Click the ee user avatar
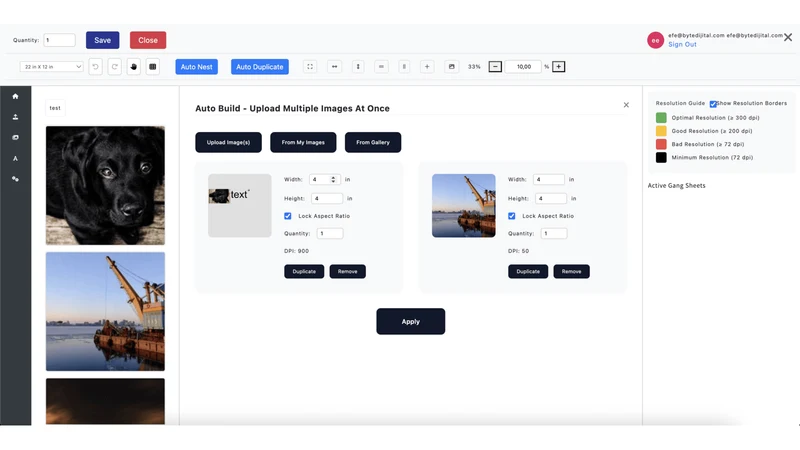Image resolution: width=800 pixels, height=450 pixels. pos(656,40)
